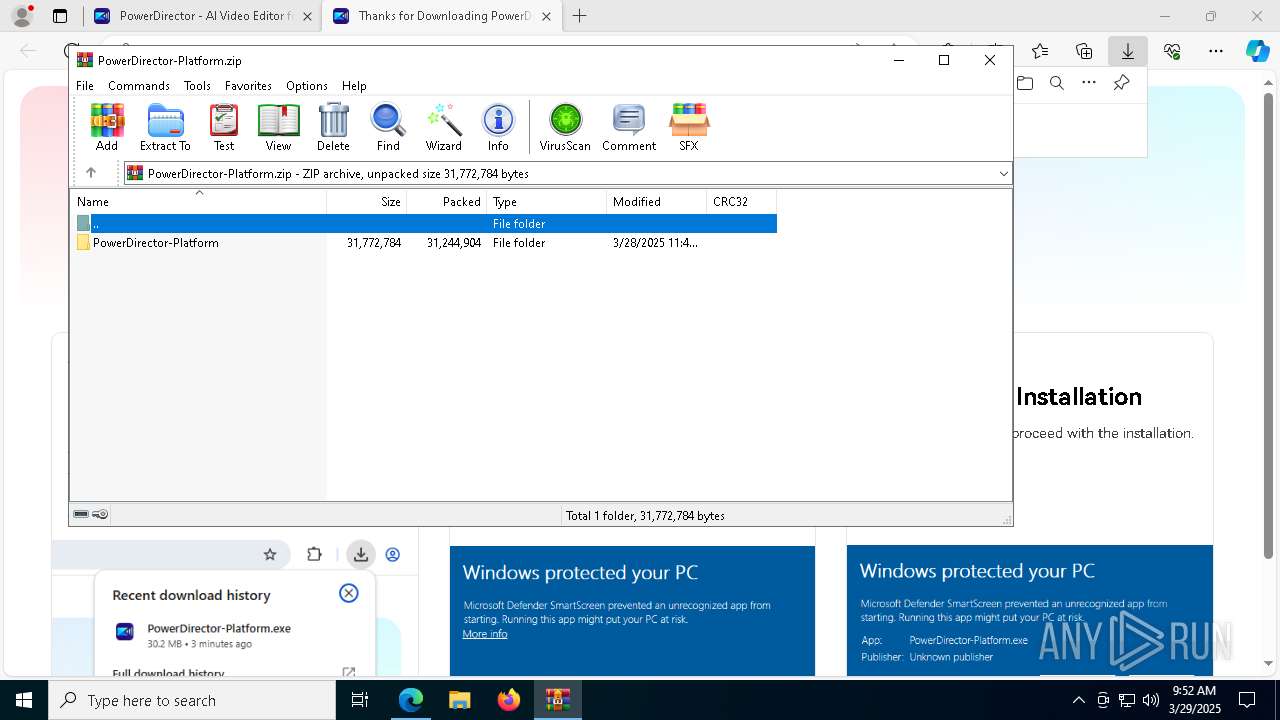Open Edge Collections

(x=1084, y=51)
